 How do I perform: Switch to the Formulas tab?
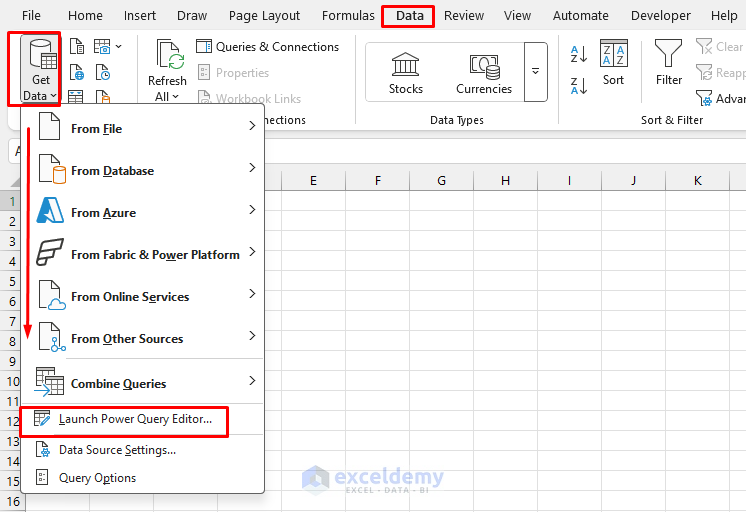tap(348, 16)
